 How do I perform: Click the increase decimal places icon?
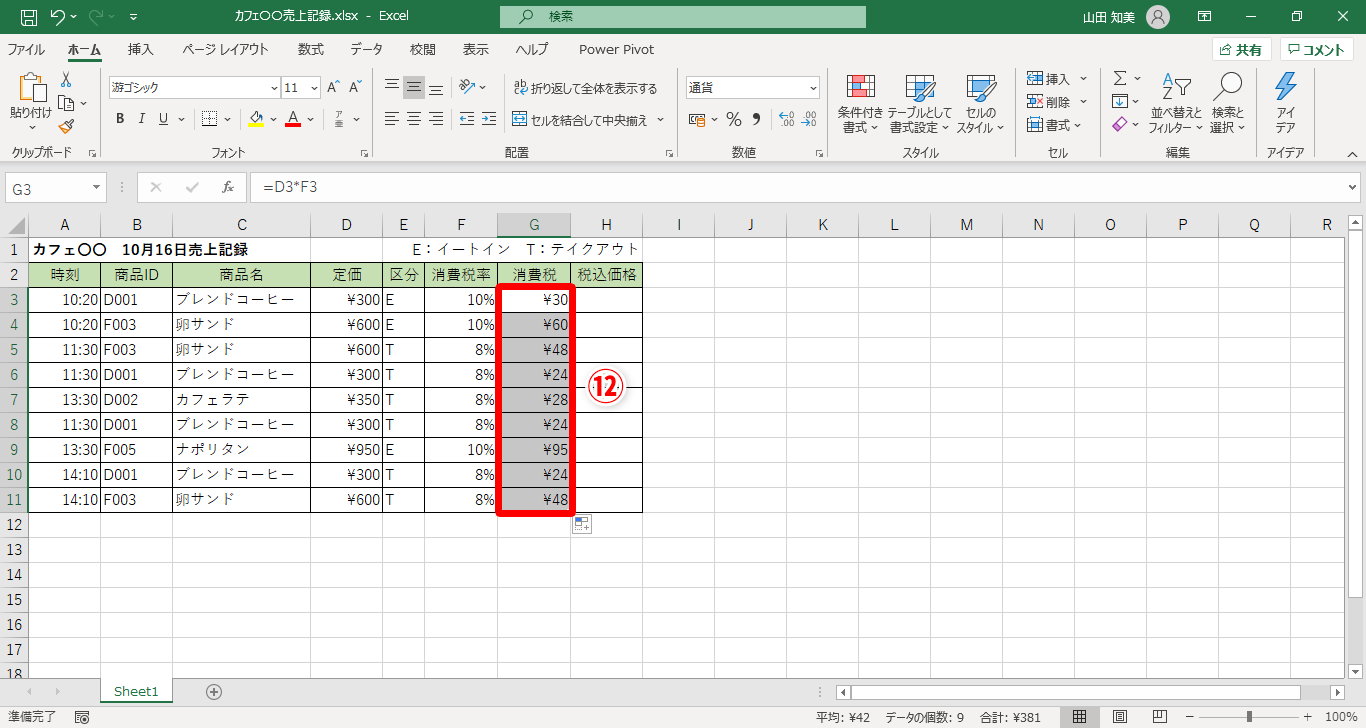(786, 119)
